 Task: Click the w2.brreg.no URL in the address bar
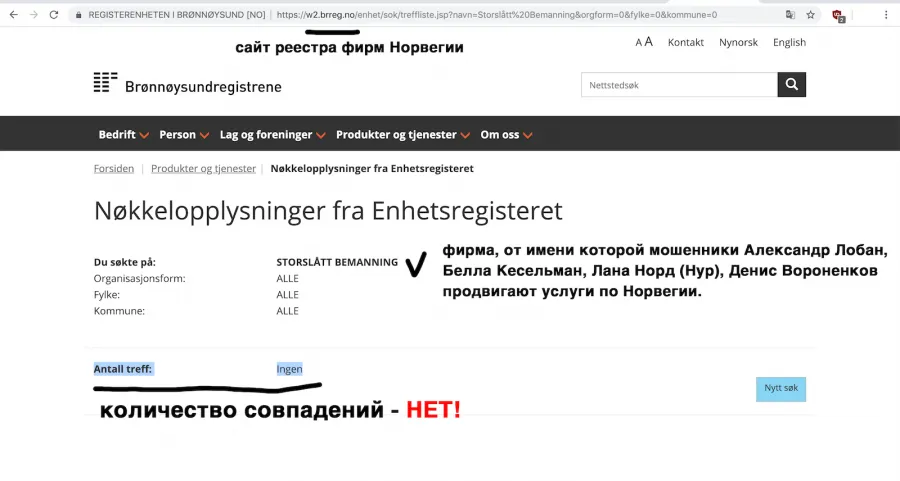point(496,15)
